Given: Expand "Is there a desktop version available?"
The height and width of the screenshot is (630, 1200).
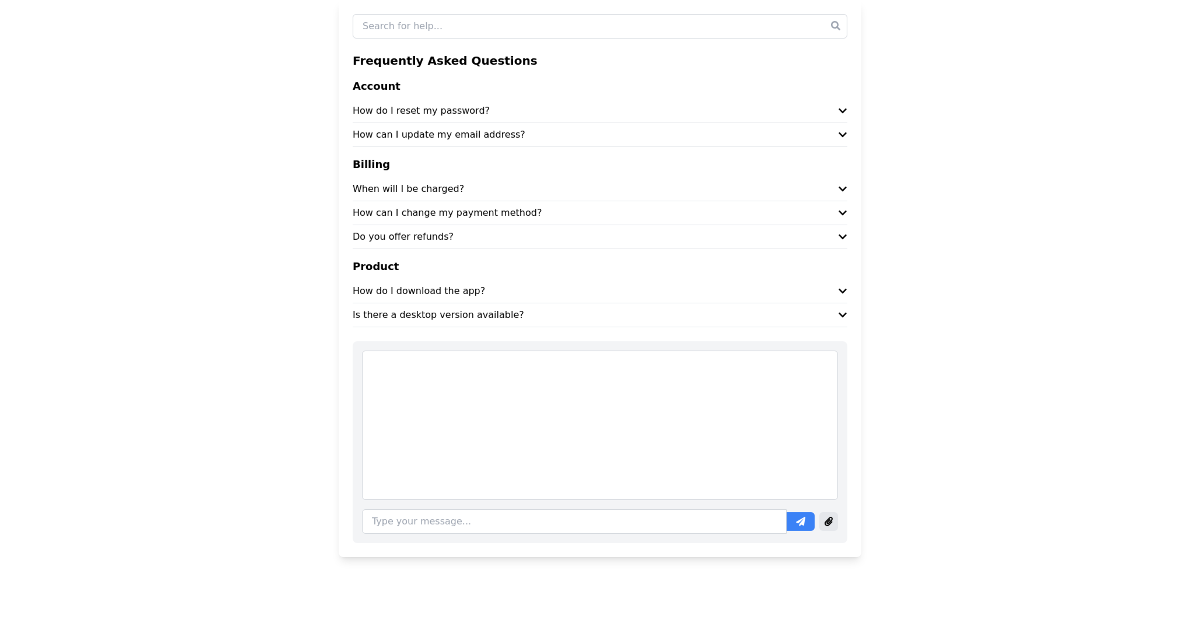Looking at the screenshot, I should click(842, 314).
